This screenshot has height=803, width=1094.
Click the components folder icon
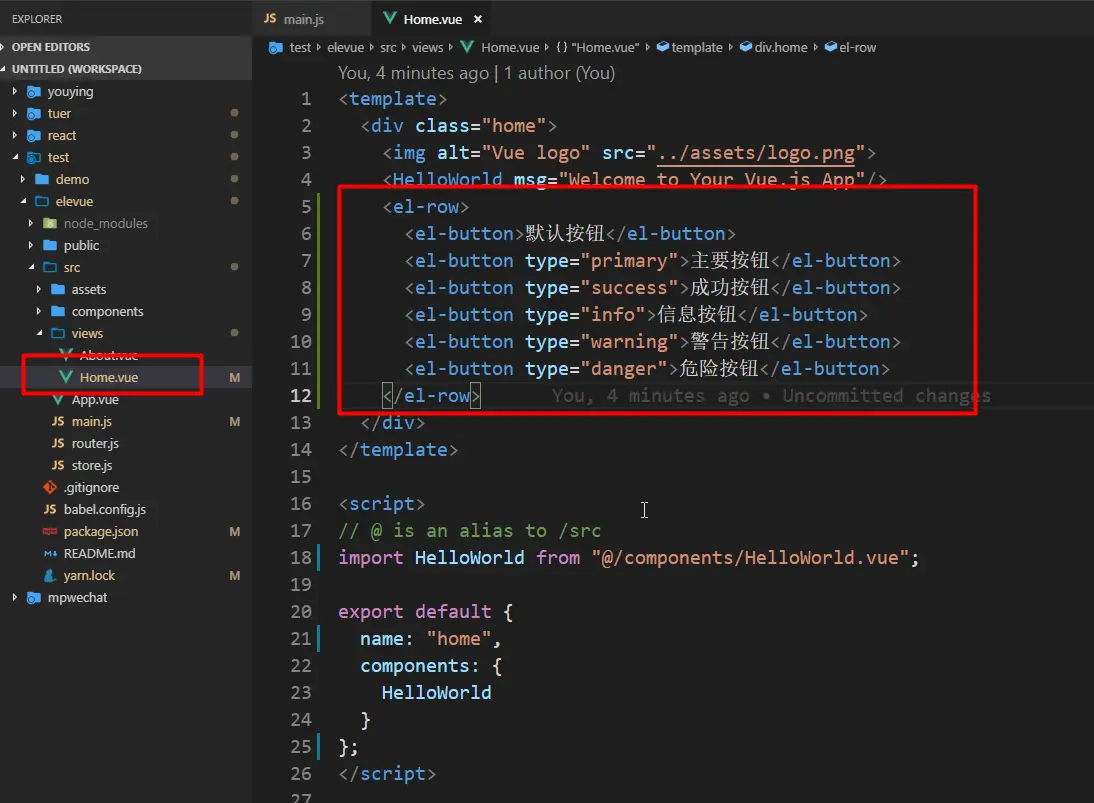pos(58,311)
